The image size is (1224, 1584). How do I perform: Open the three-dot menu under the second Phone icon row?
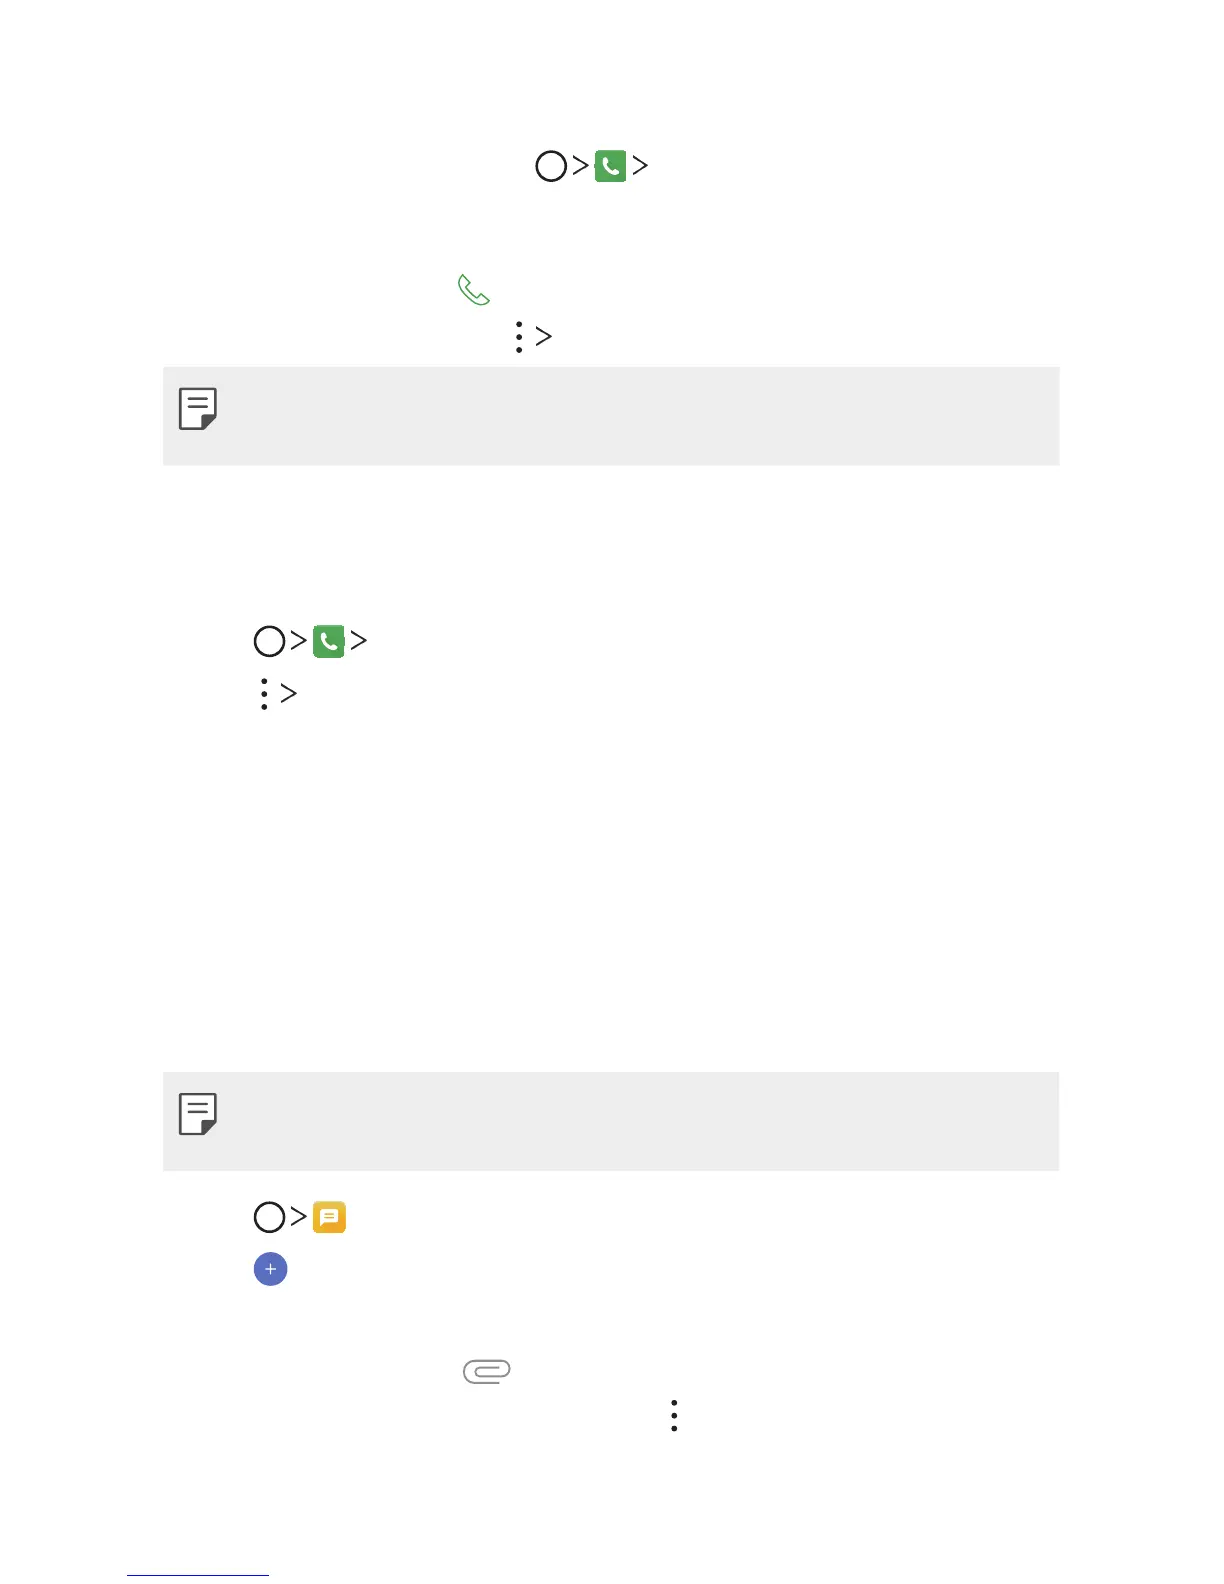(263, 693)
